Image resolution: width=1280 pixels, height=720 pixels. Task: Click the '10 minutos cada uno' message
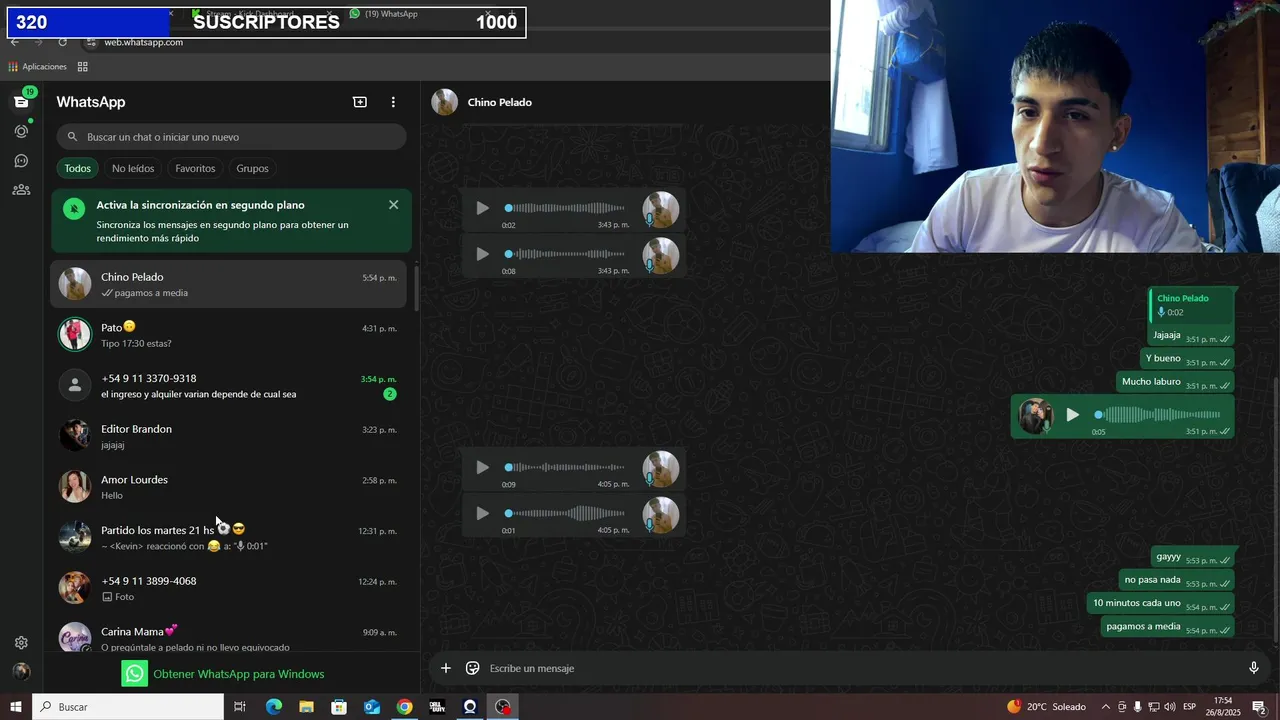[x=1160, y=604]
